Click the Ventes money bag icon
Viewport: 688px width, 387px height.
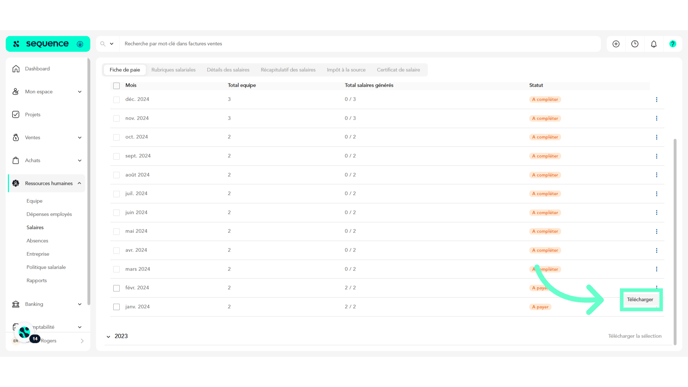[x=16, y=137]
